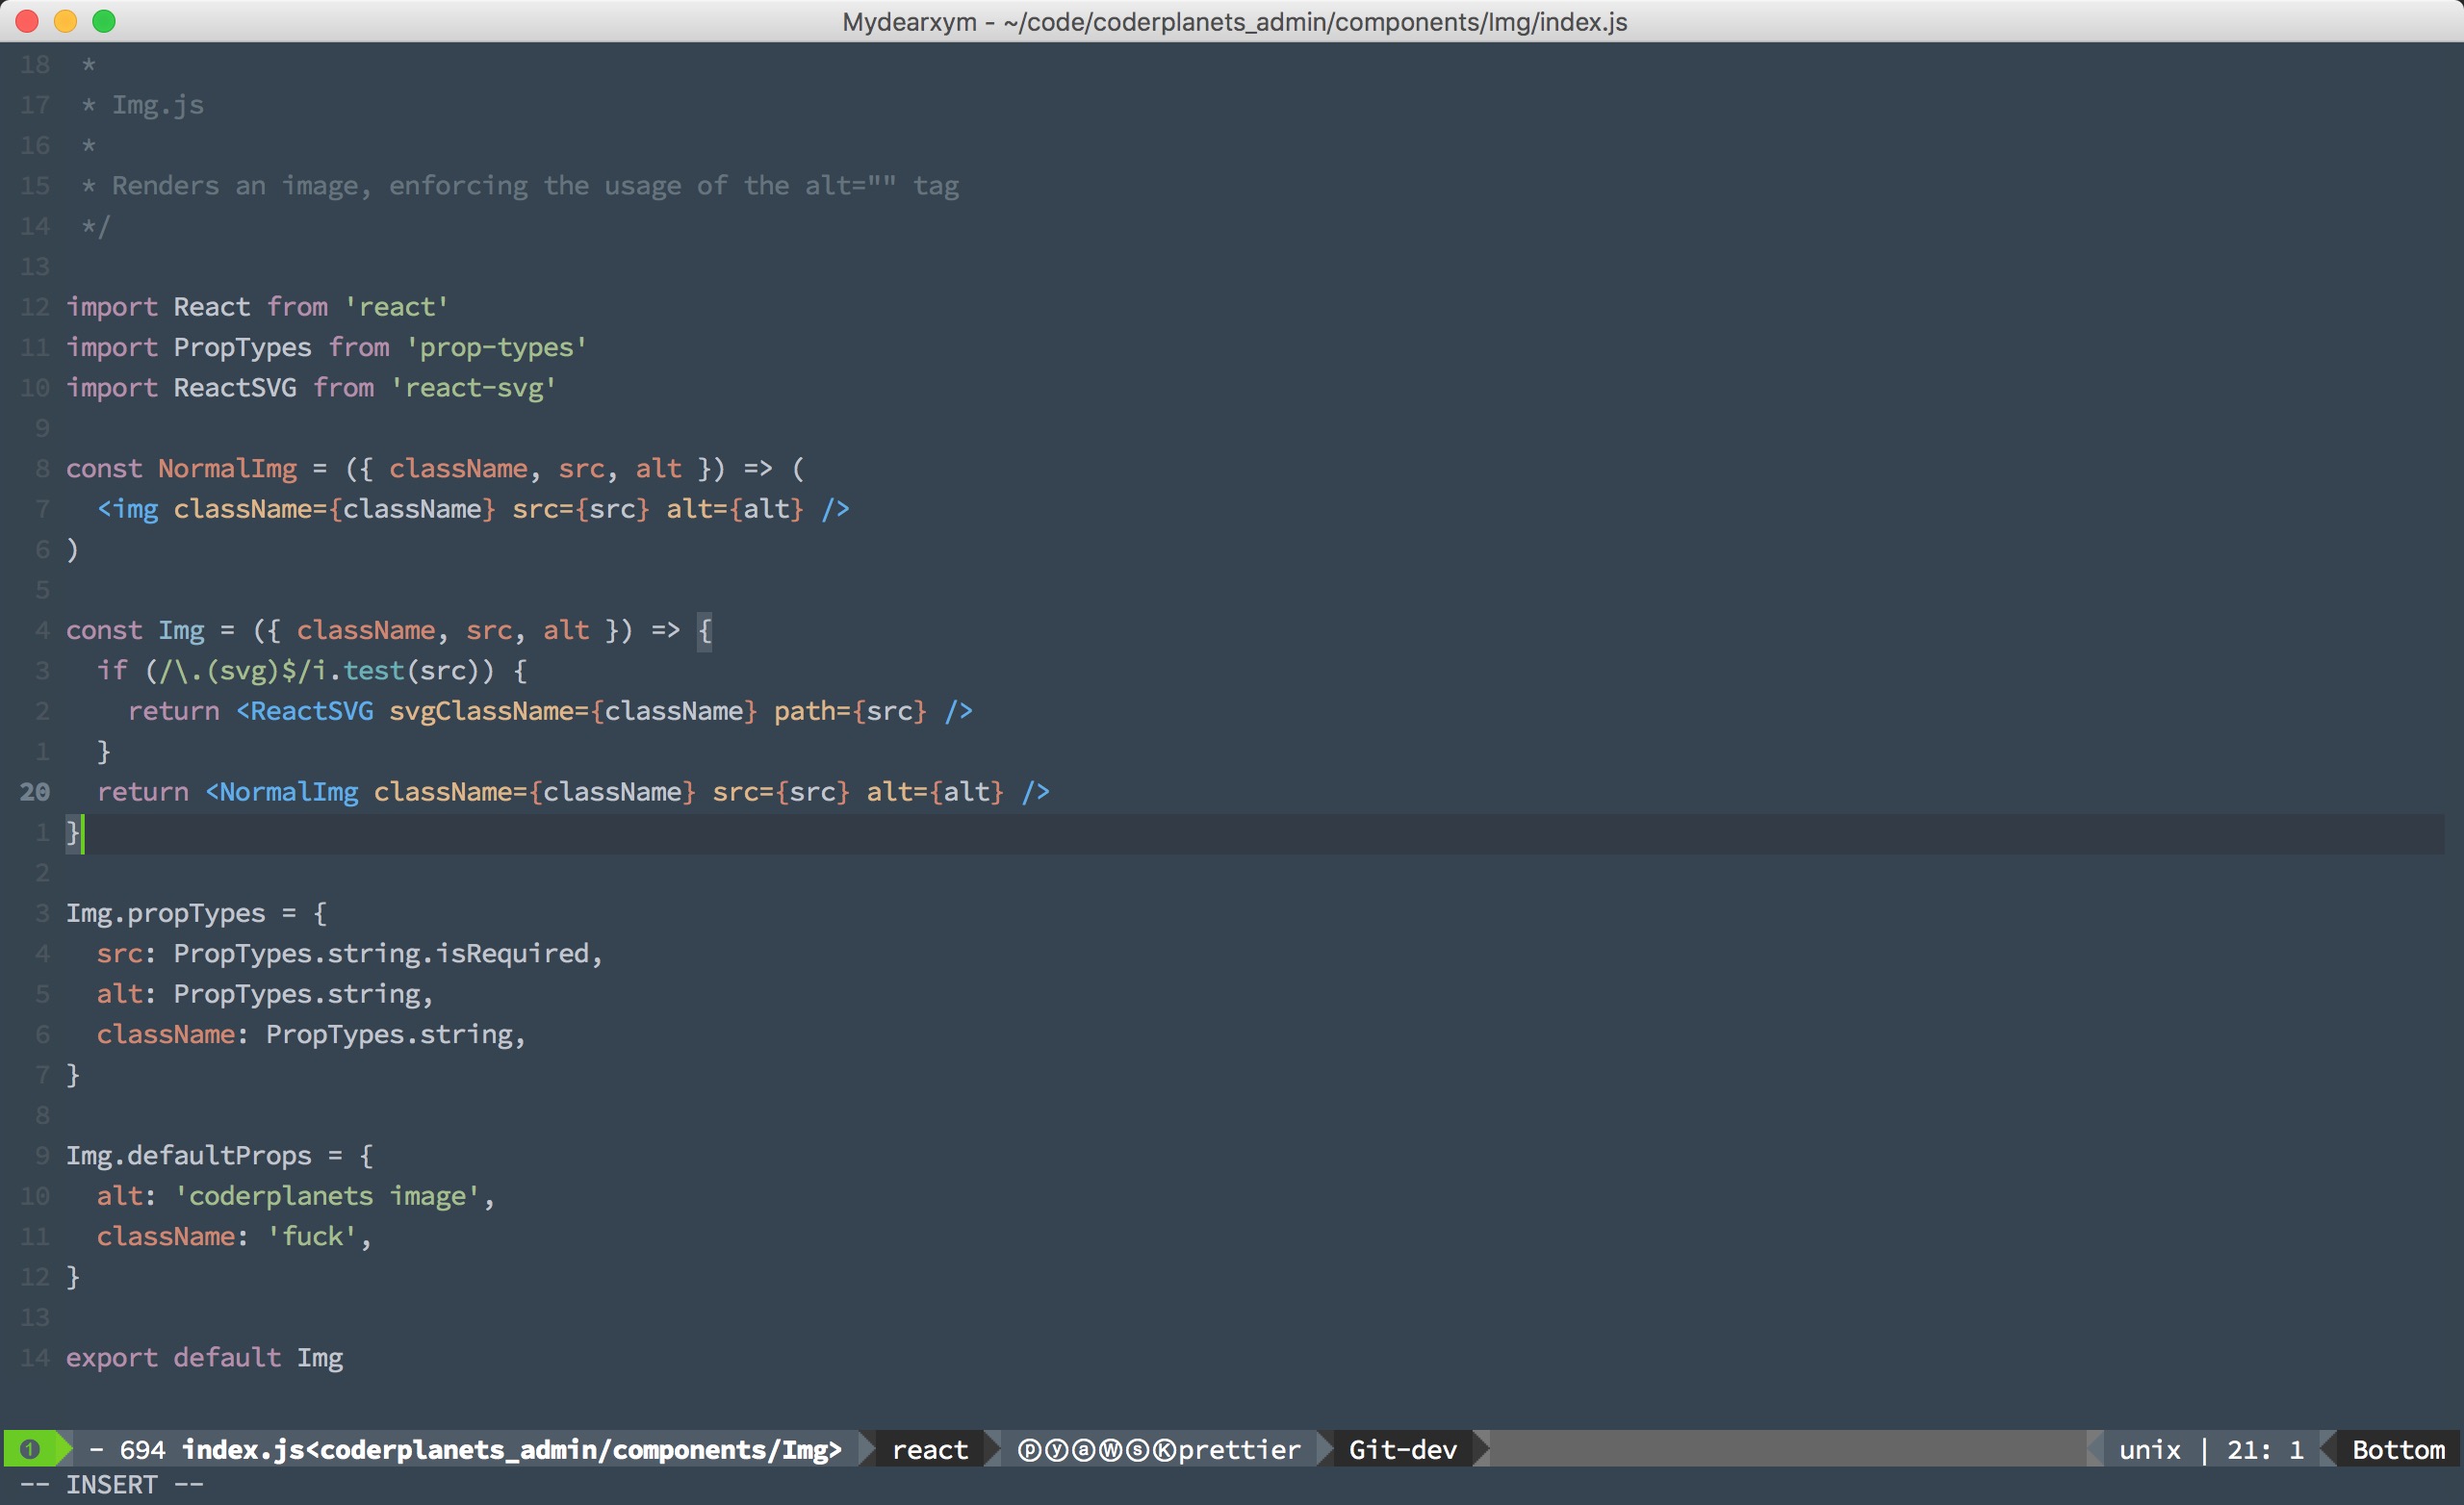Viewport: 2464px width, 1505px height.
Task: Click the yellow minimize window button
Action: point(65,21)
